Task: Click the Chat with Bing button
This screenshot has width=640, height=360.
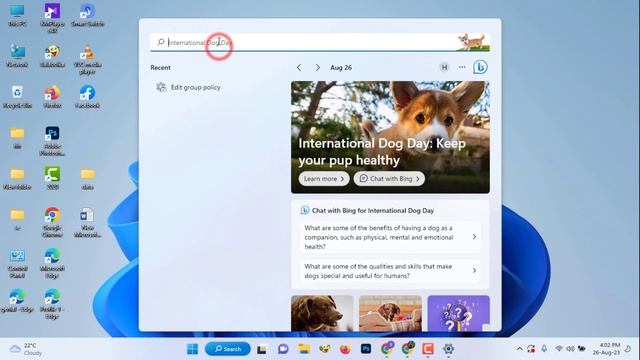Action: tap(389, 179)
